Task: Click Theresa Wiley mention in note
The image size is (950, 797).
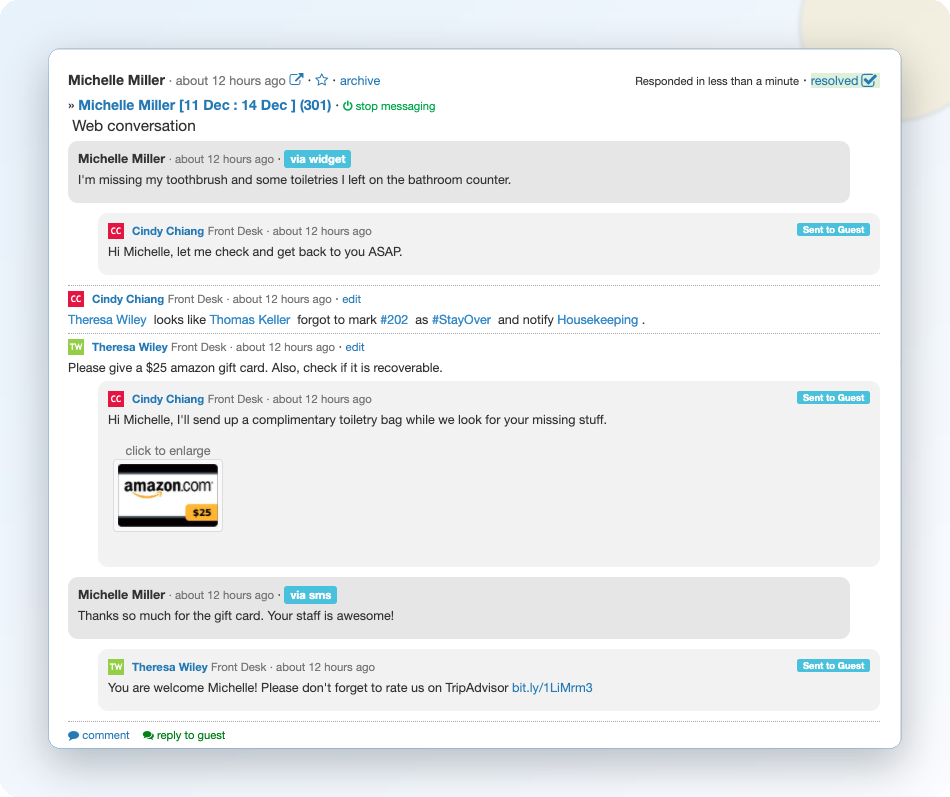Action: [x=107, y=319]
